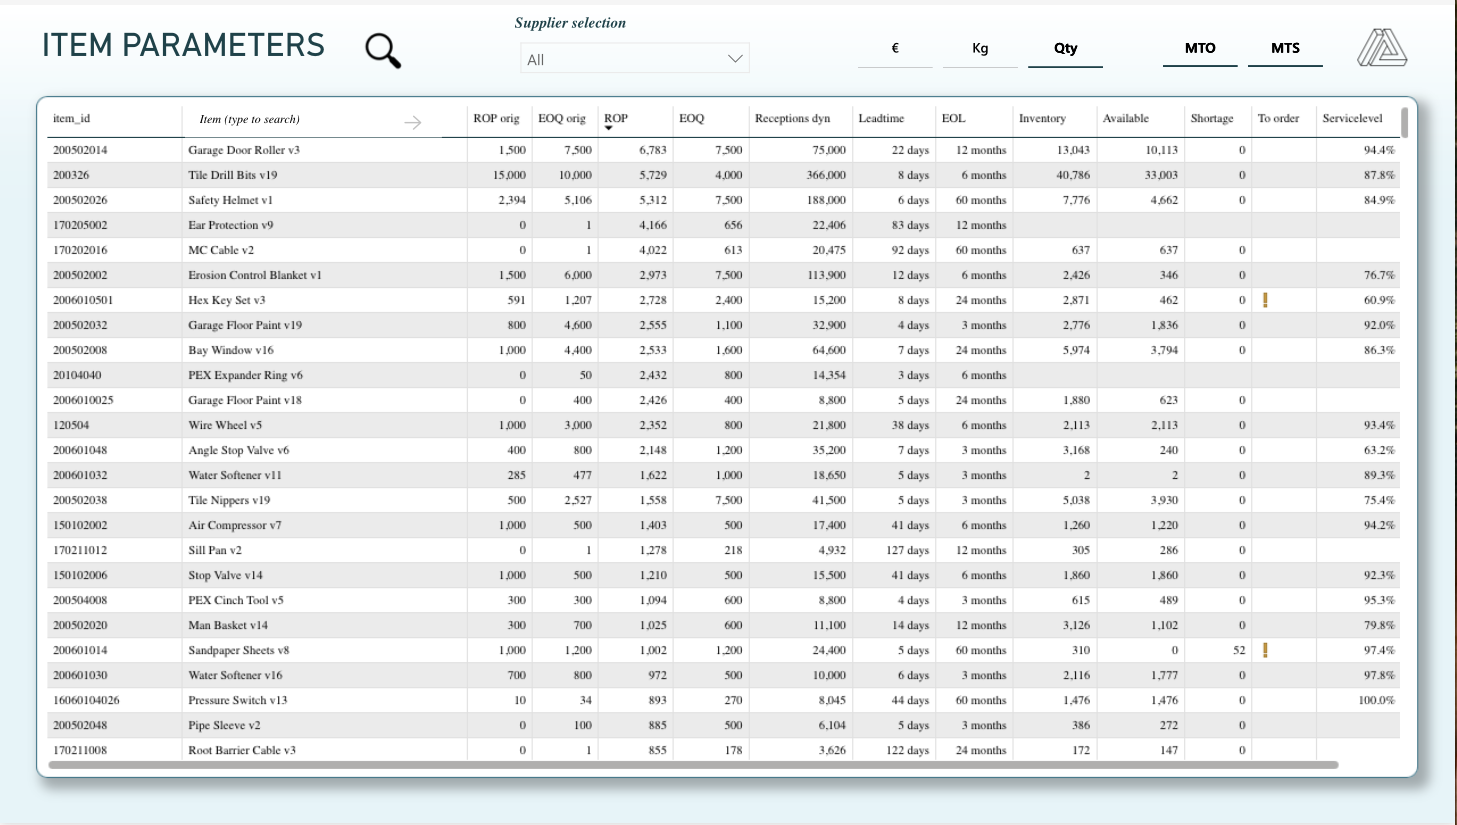Expand the Supplier selection chevron

[733, 58]
